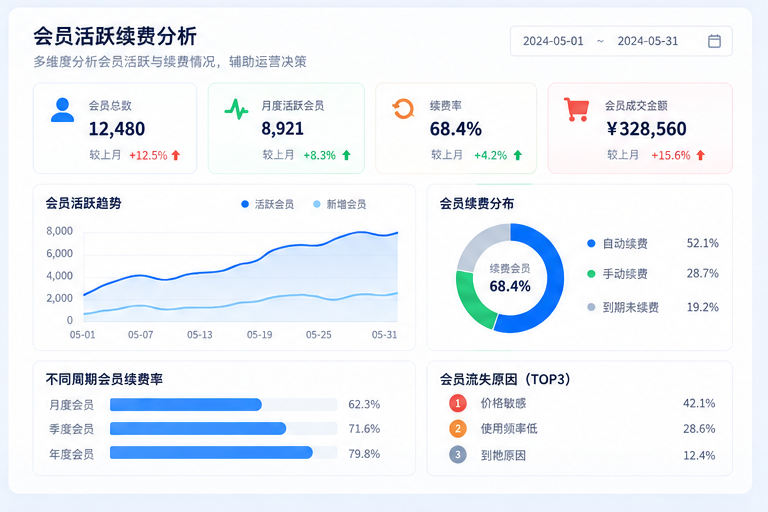Toggle the 活跃会员 legend item

pos(267,204)
